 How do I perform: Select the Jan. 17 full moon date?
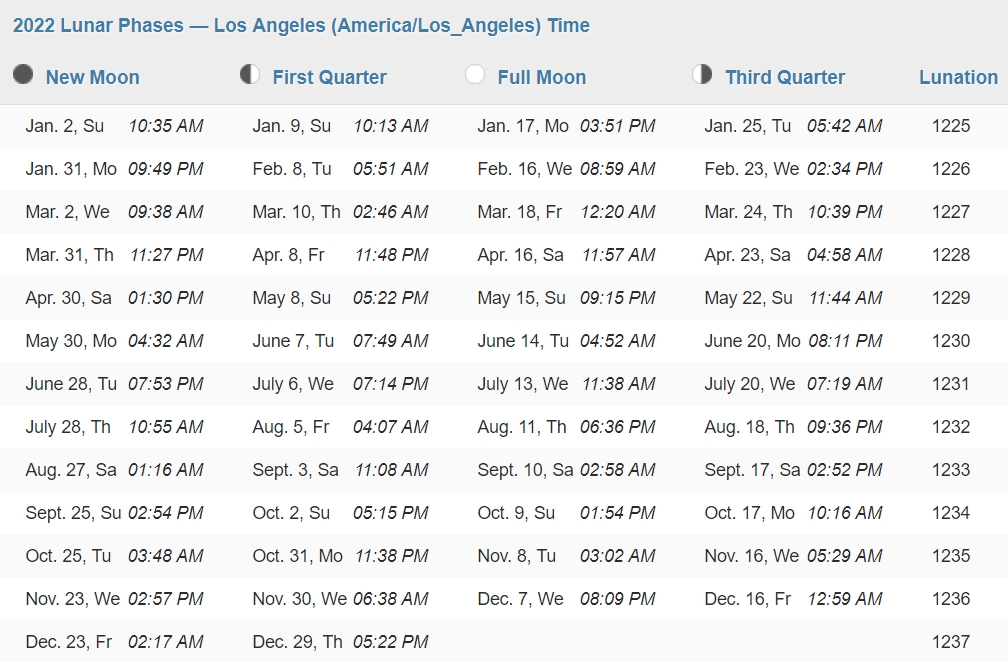(x=523, y=126)
